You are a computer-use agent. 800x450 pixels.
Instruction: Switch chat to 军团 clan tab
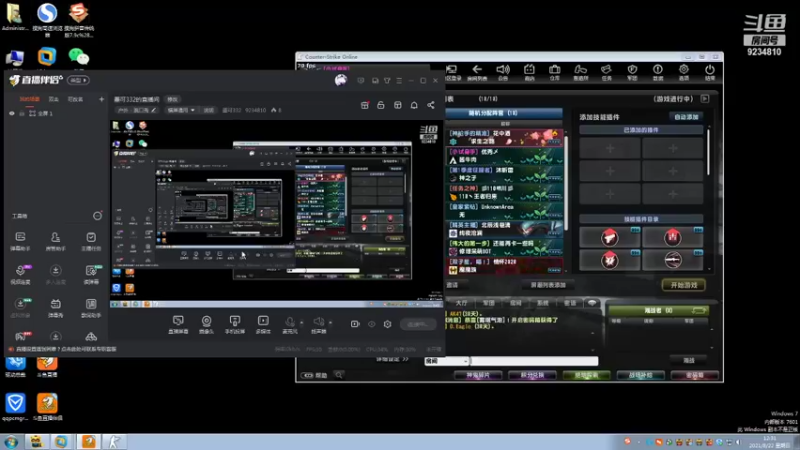[488, 303]
